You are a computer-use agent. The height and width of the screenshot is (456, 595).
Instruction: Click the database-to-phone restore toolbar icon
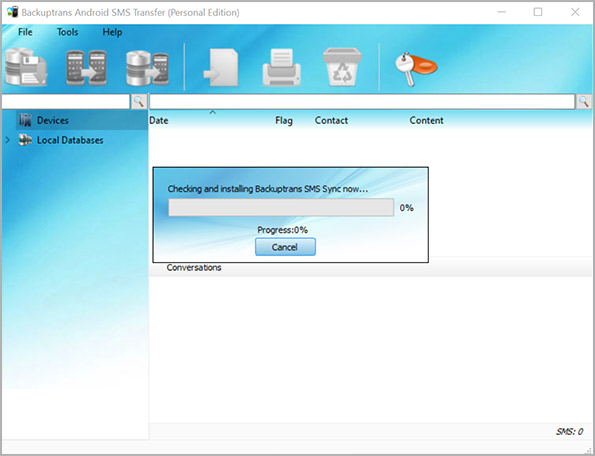click(x=147, y=68)
